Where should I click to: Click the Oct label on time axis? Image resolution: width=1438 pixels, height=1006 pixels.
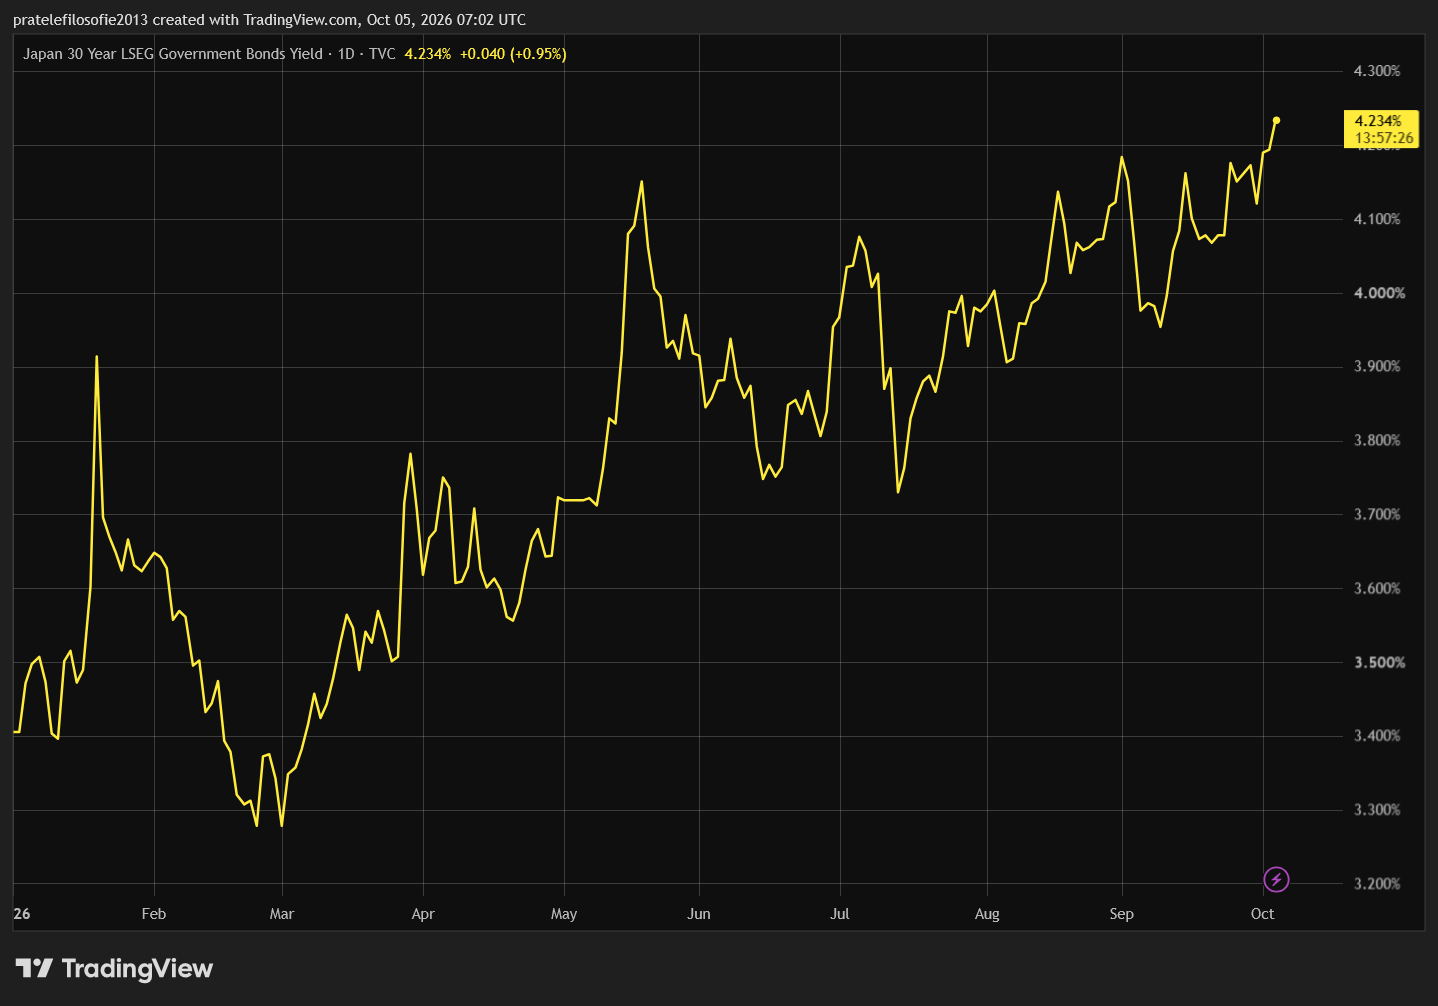[1263, 914]
